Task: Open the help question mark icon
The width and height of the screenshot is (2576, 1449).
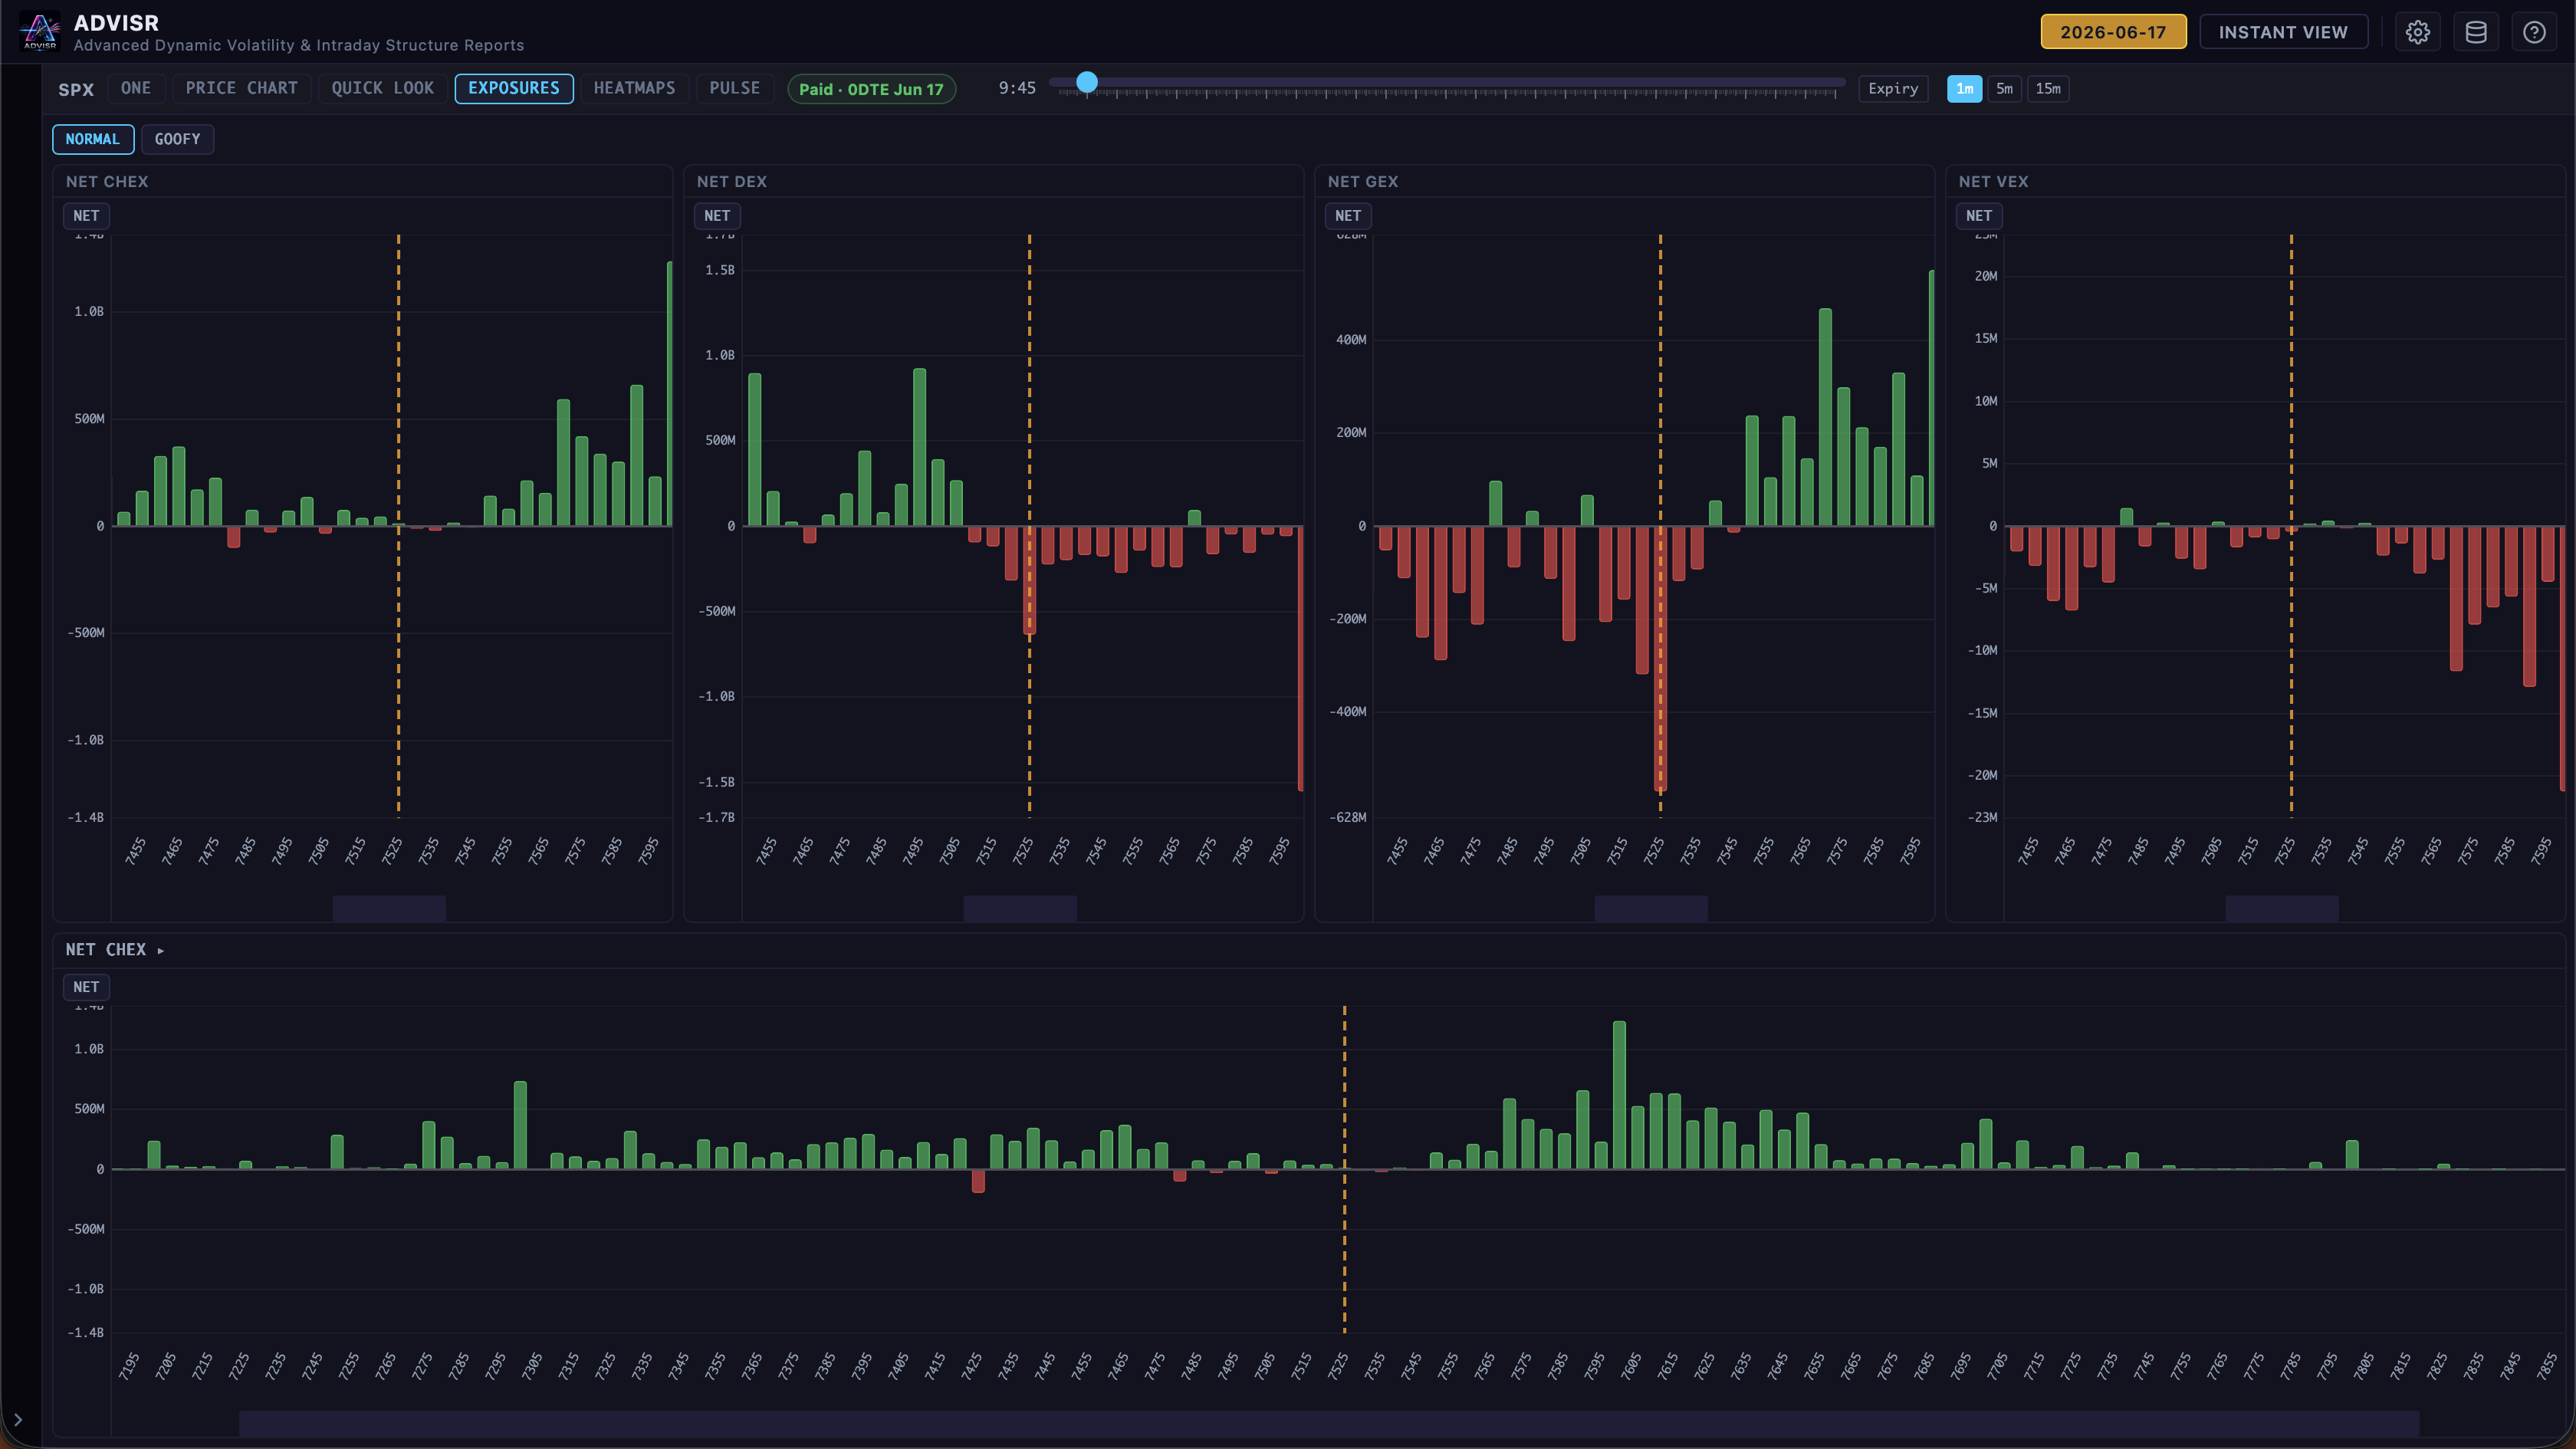Action: pyautogui.click(x=2534, y=32)
